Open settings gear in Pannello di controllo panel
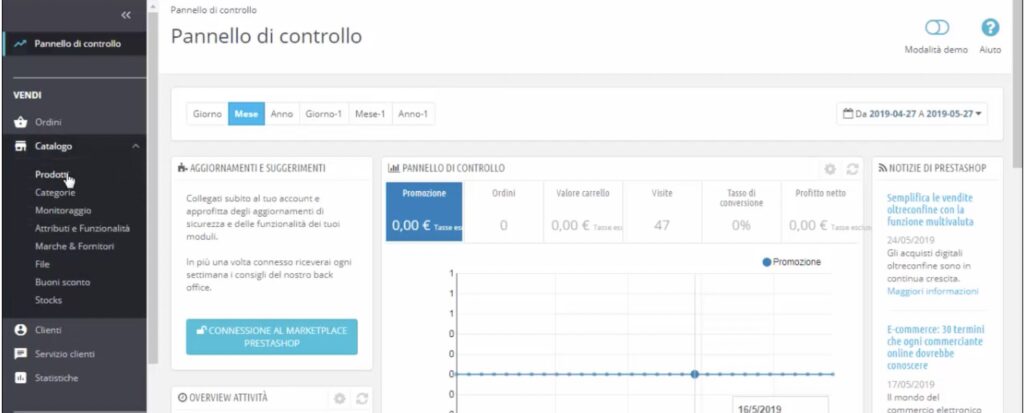 [829, 169]
